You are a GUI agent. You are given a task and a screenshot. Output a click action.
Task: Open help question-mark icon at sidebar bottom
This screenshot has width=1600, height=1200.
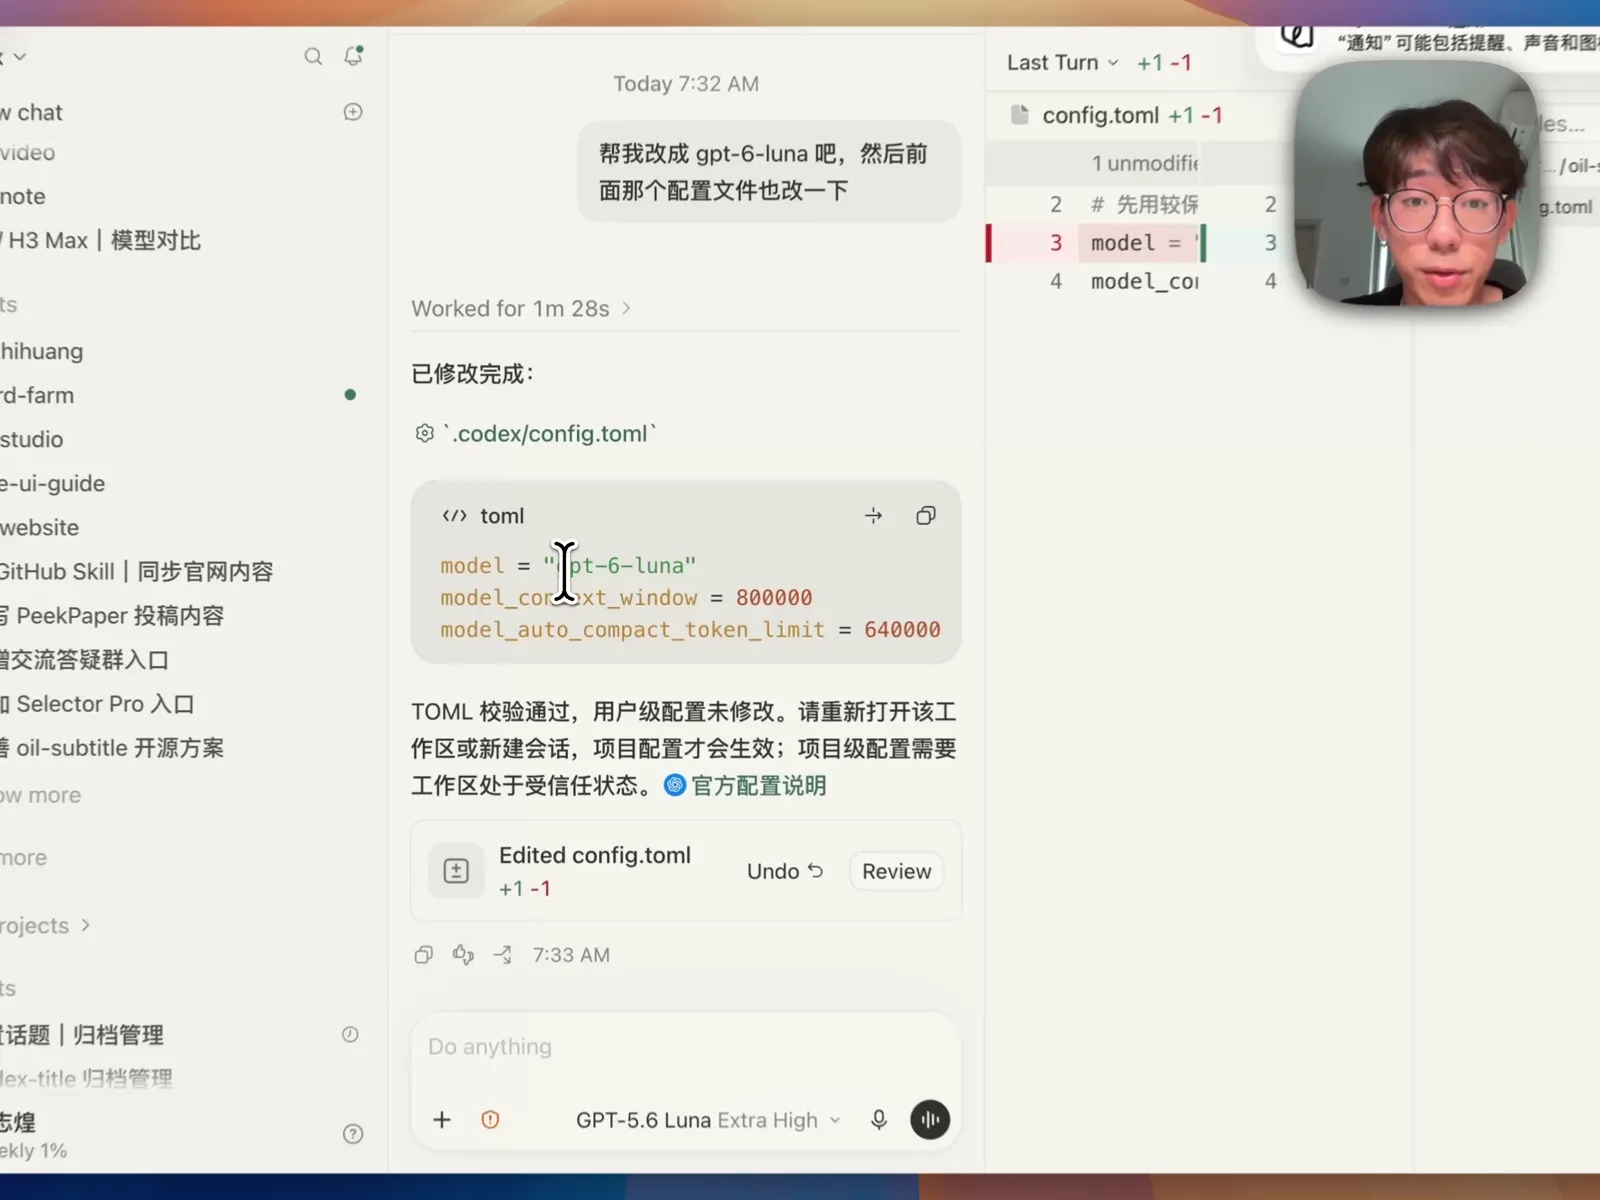pyautogui.click(x=353, y=1134)
